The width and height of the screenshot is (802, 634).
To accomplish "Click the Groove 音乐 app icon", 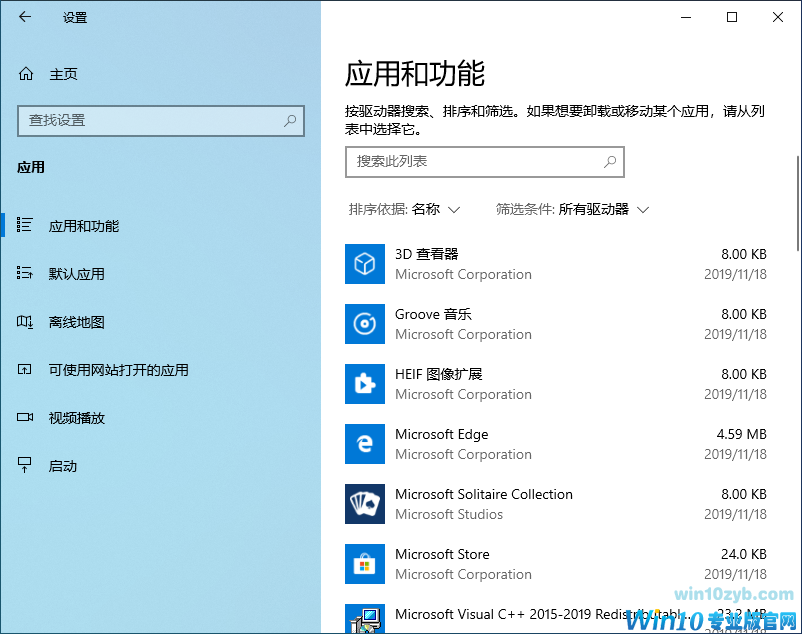I will pyautogui.click(x=365, y=324).
